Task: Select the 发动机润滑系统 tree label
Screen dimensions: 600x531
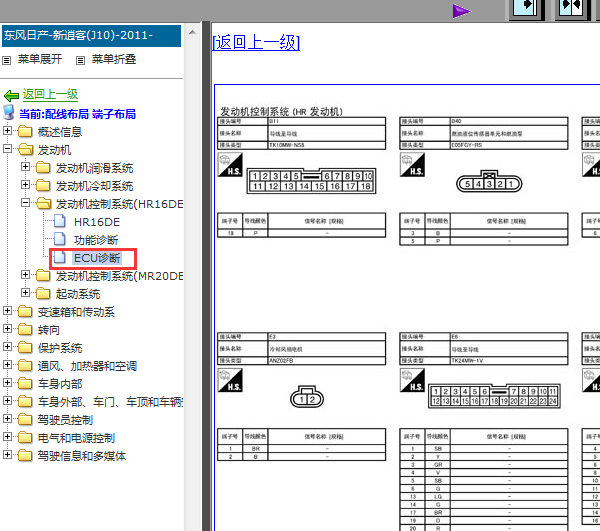Action: tap(94, 168)
